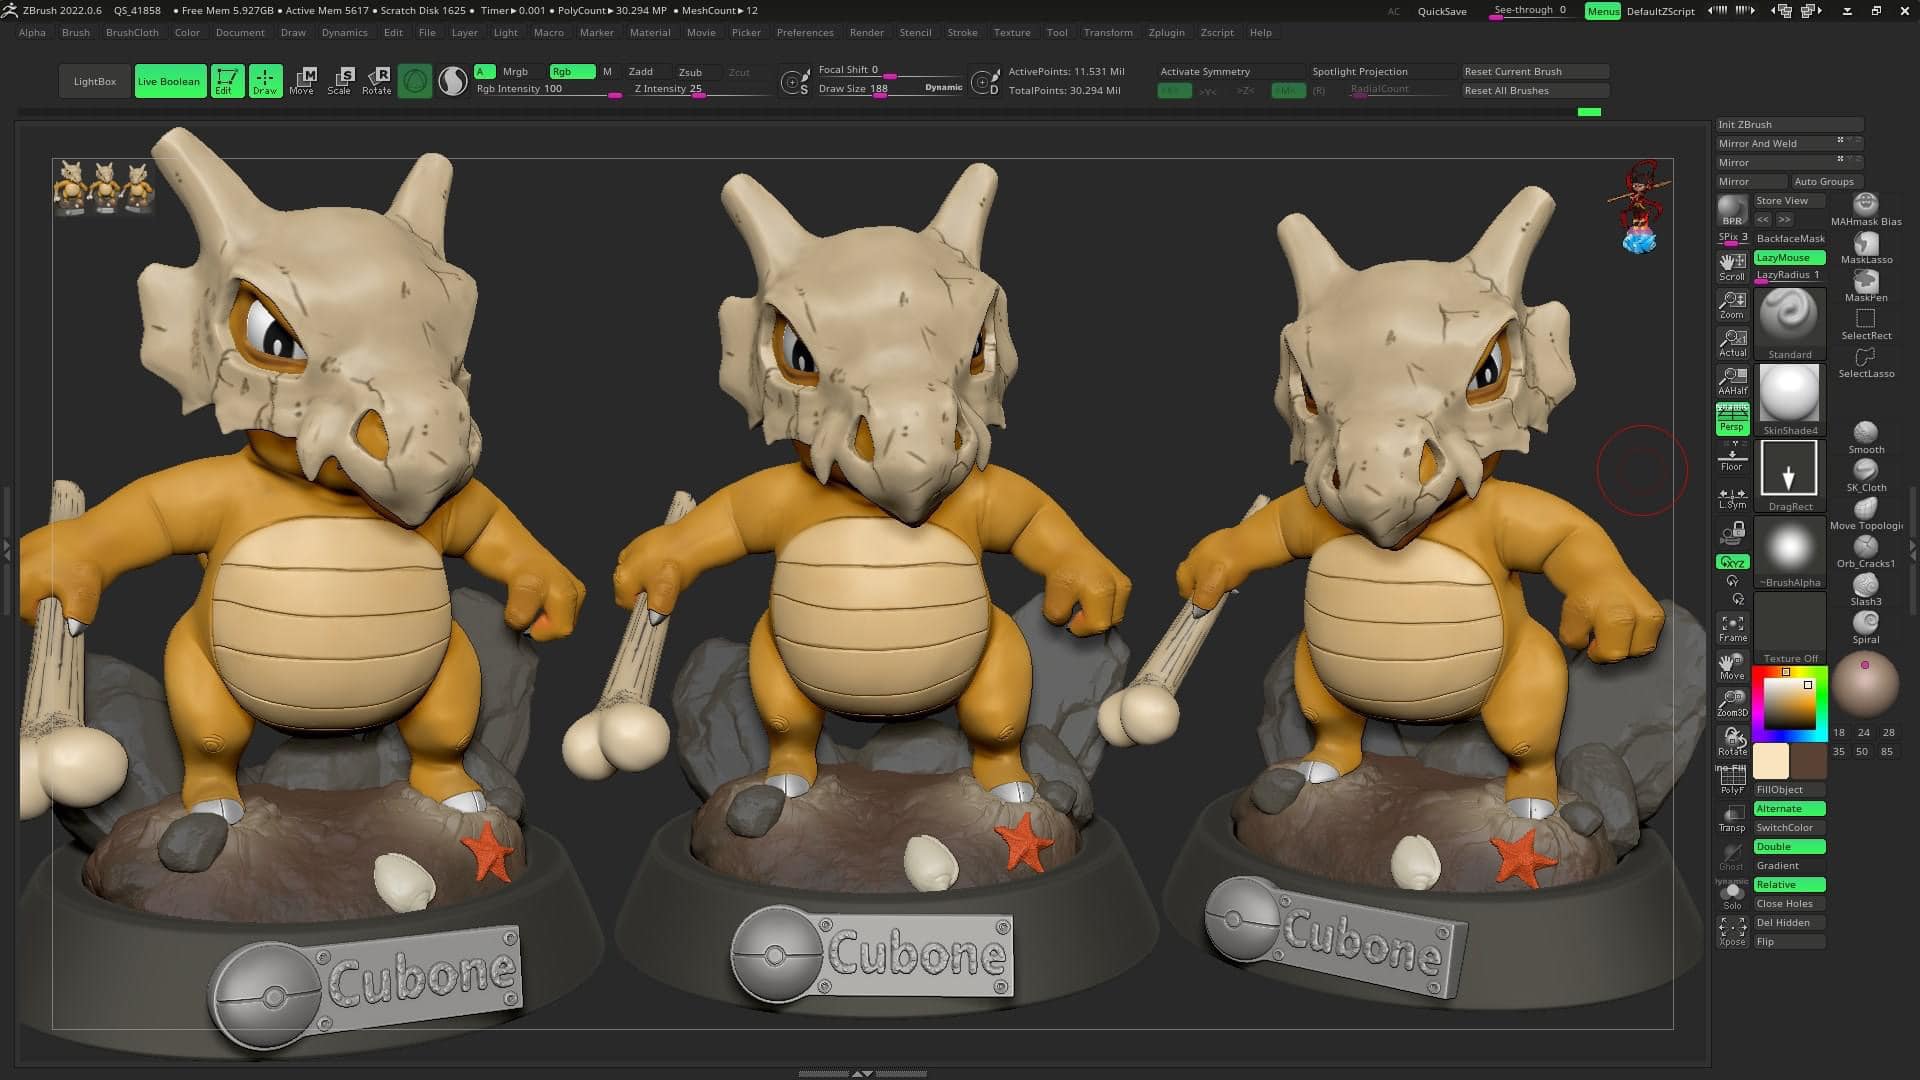This screenshot has width=1920, height=1080.
Task: Click the AAHalf icon
Action: 1732,381
